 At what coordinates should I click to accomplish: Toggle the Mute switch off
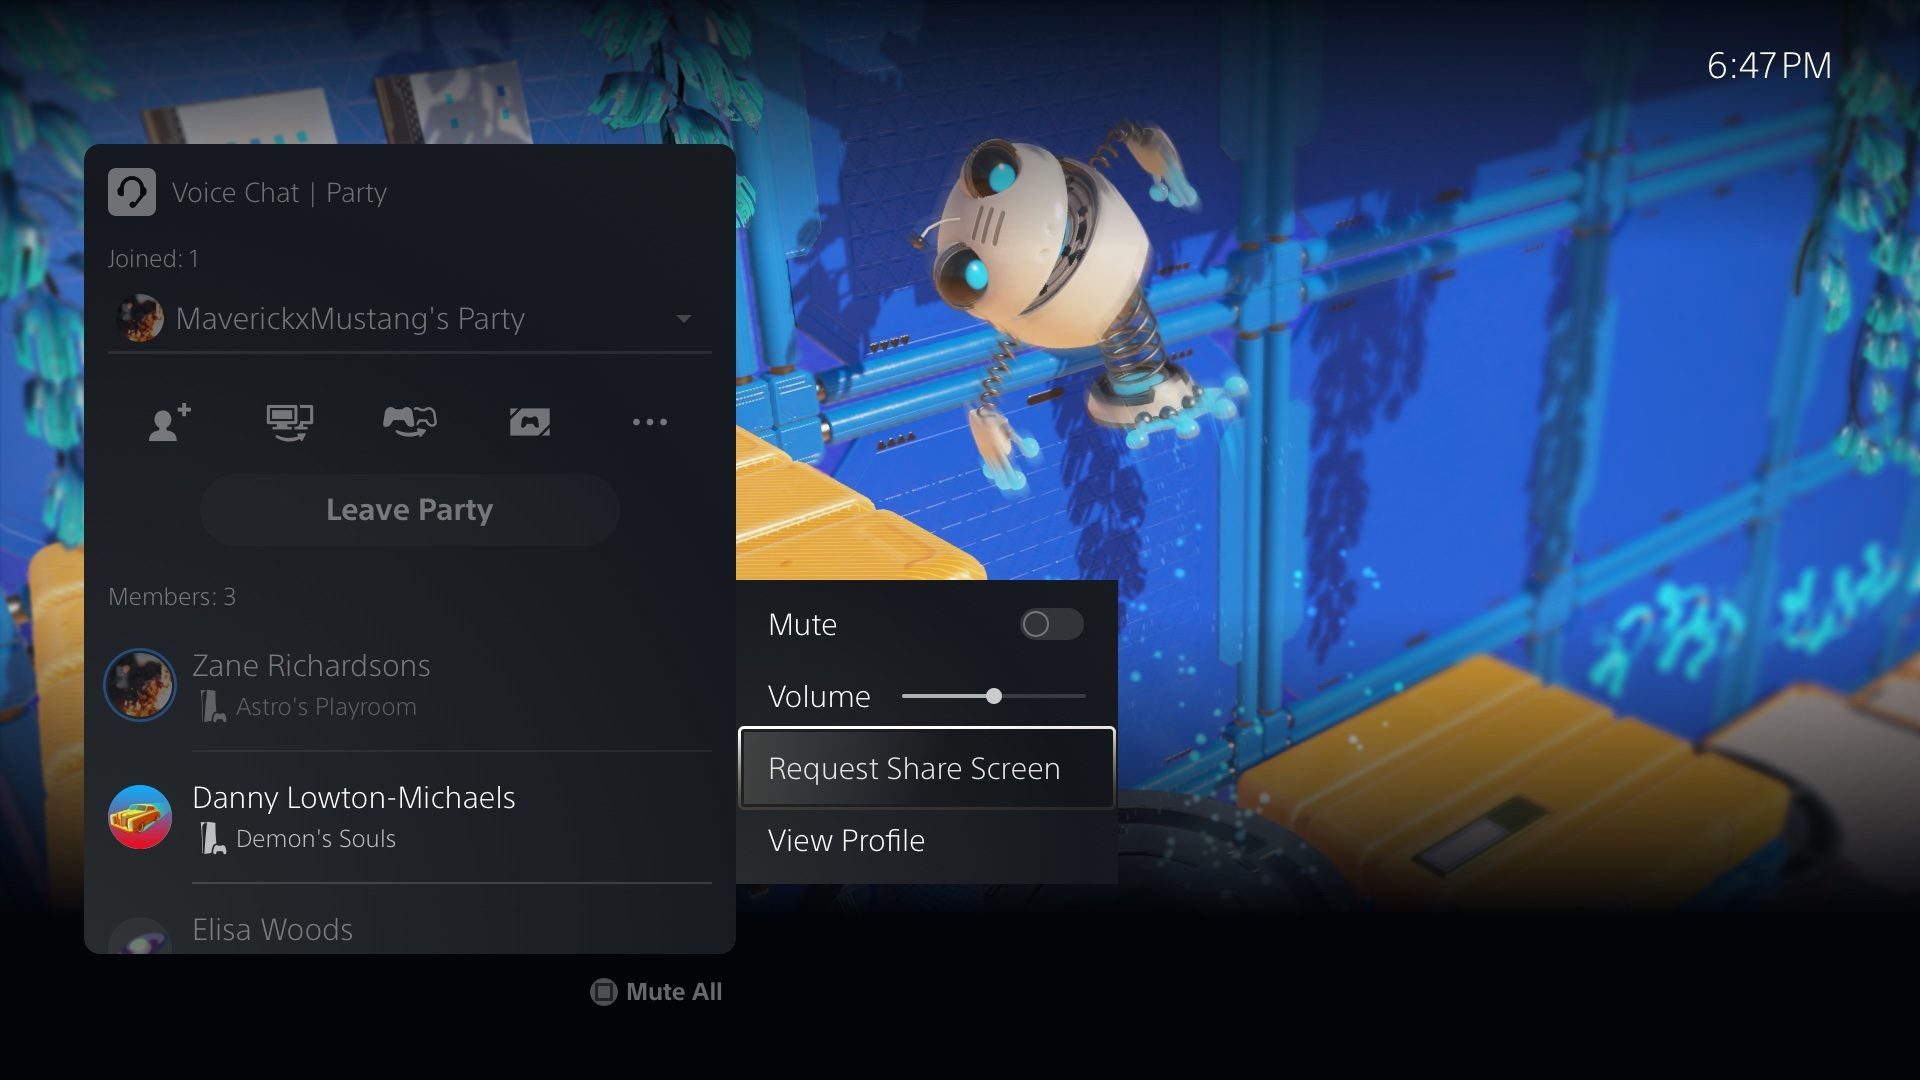pos(1050,624)
